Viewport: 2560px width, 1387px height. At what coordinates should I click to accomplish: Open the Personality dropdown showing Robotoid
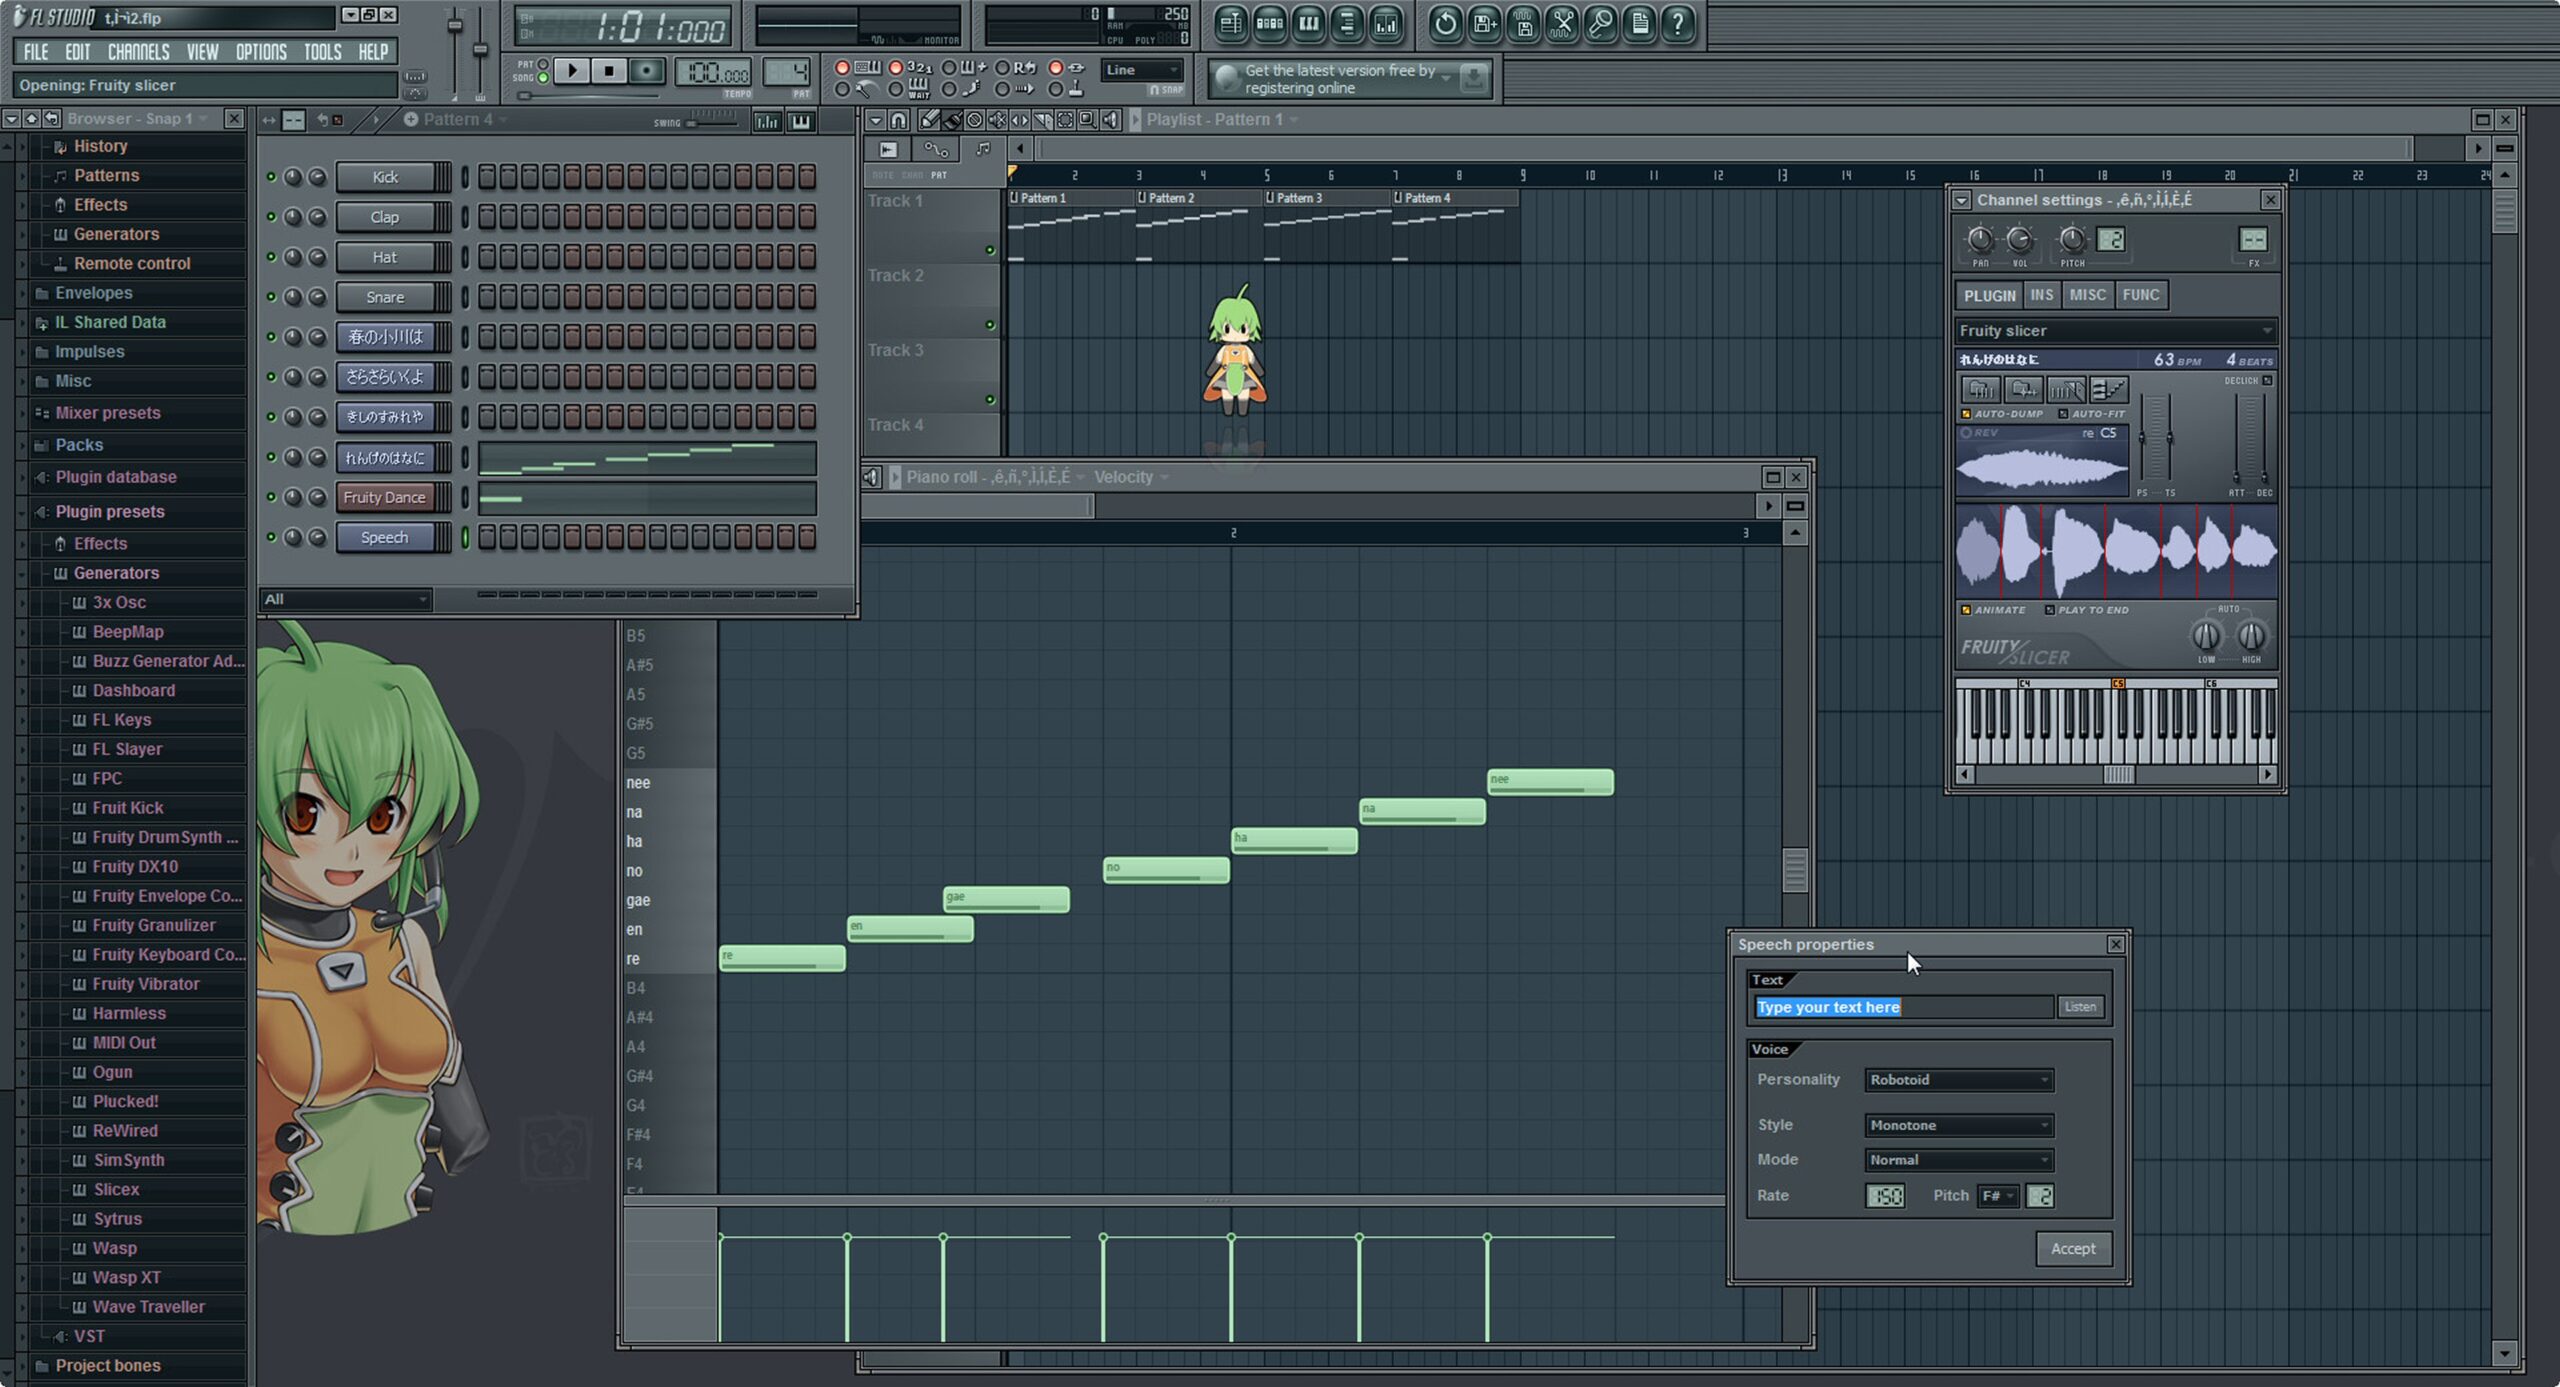coord(1959,1080)
